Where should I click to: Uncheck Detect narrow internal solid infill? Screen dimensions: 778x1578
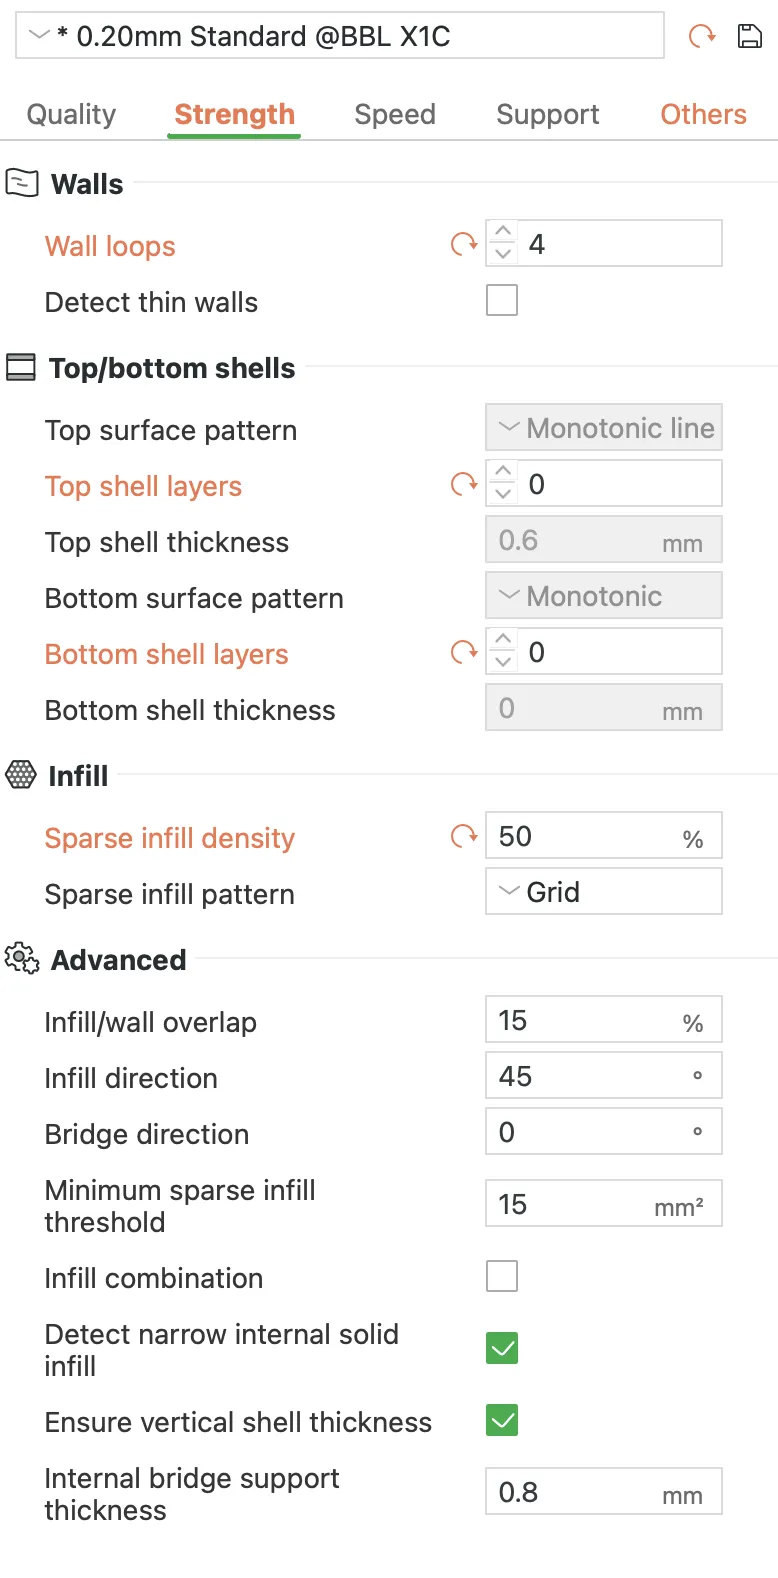(x=502, y=1348)
